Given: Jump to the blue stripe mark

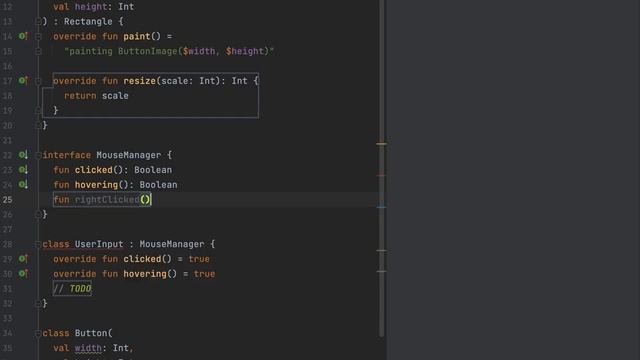Looking at the screenshot, I should click(x=381, y=207).
